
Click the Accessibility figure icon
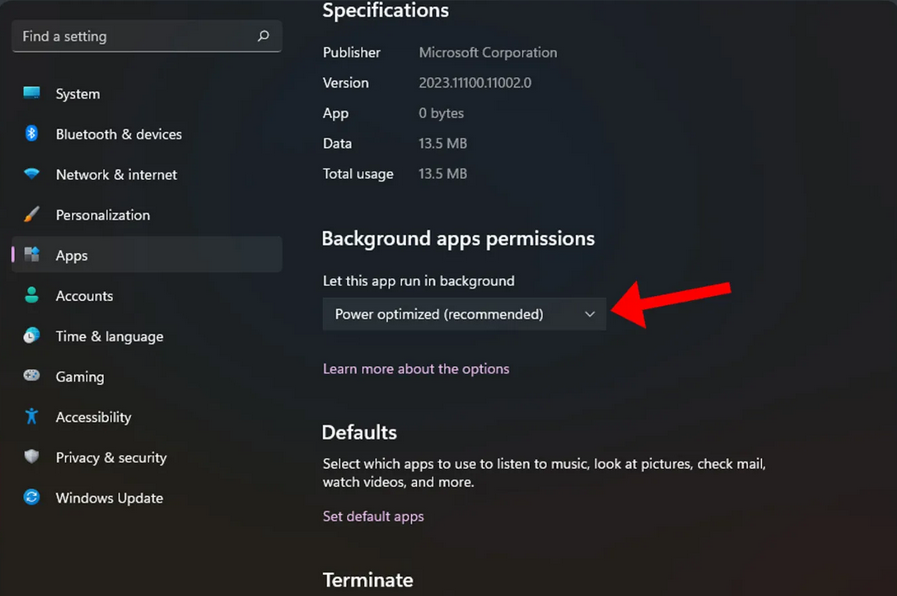click(x=32, y=417)
